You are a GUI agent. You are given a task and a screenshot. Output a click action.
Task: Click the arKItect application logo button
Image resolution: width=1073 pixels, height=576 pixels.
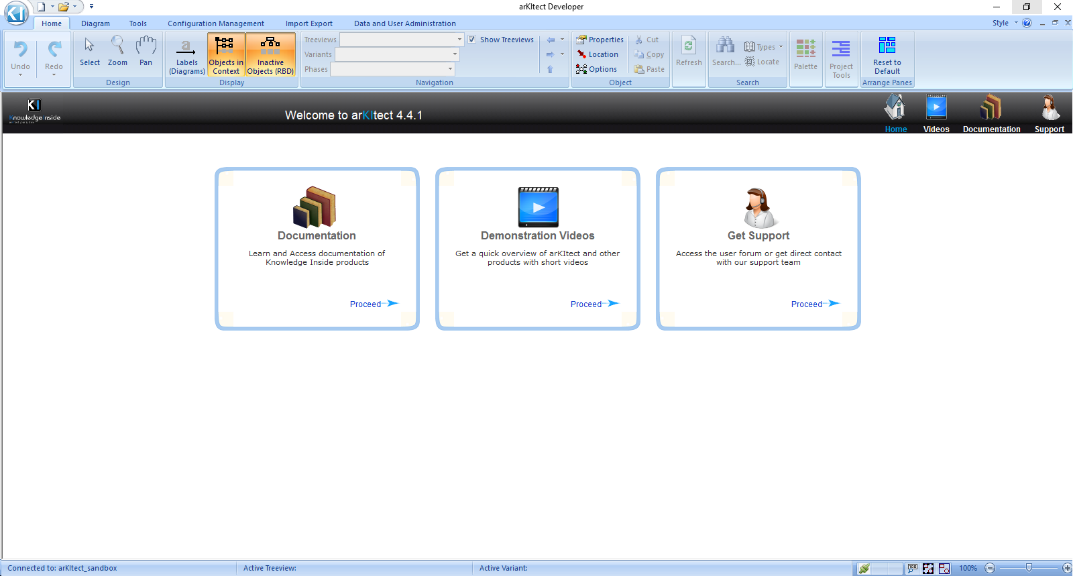(x=16, y=14)
